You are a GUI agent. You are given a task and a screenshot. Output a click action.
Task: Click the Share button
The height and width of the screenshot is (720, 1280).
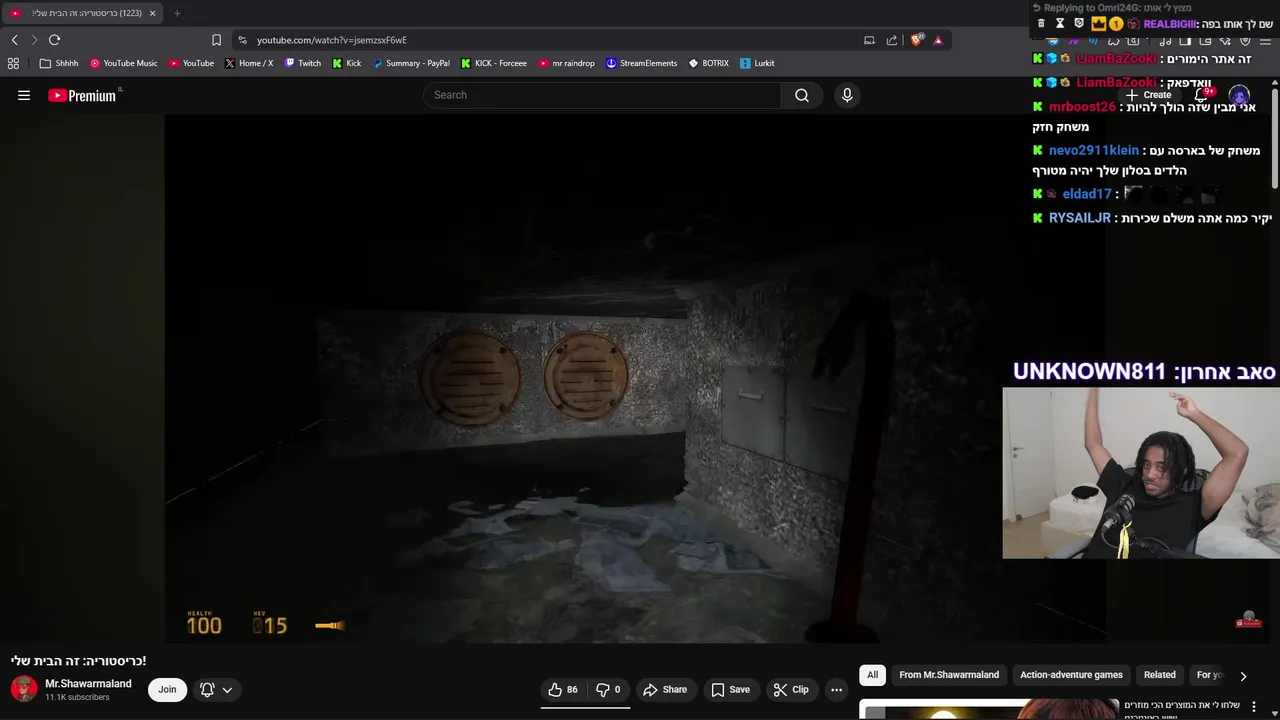(665, 689)
